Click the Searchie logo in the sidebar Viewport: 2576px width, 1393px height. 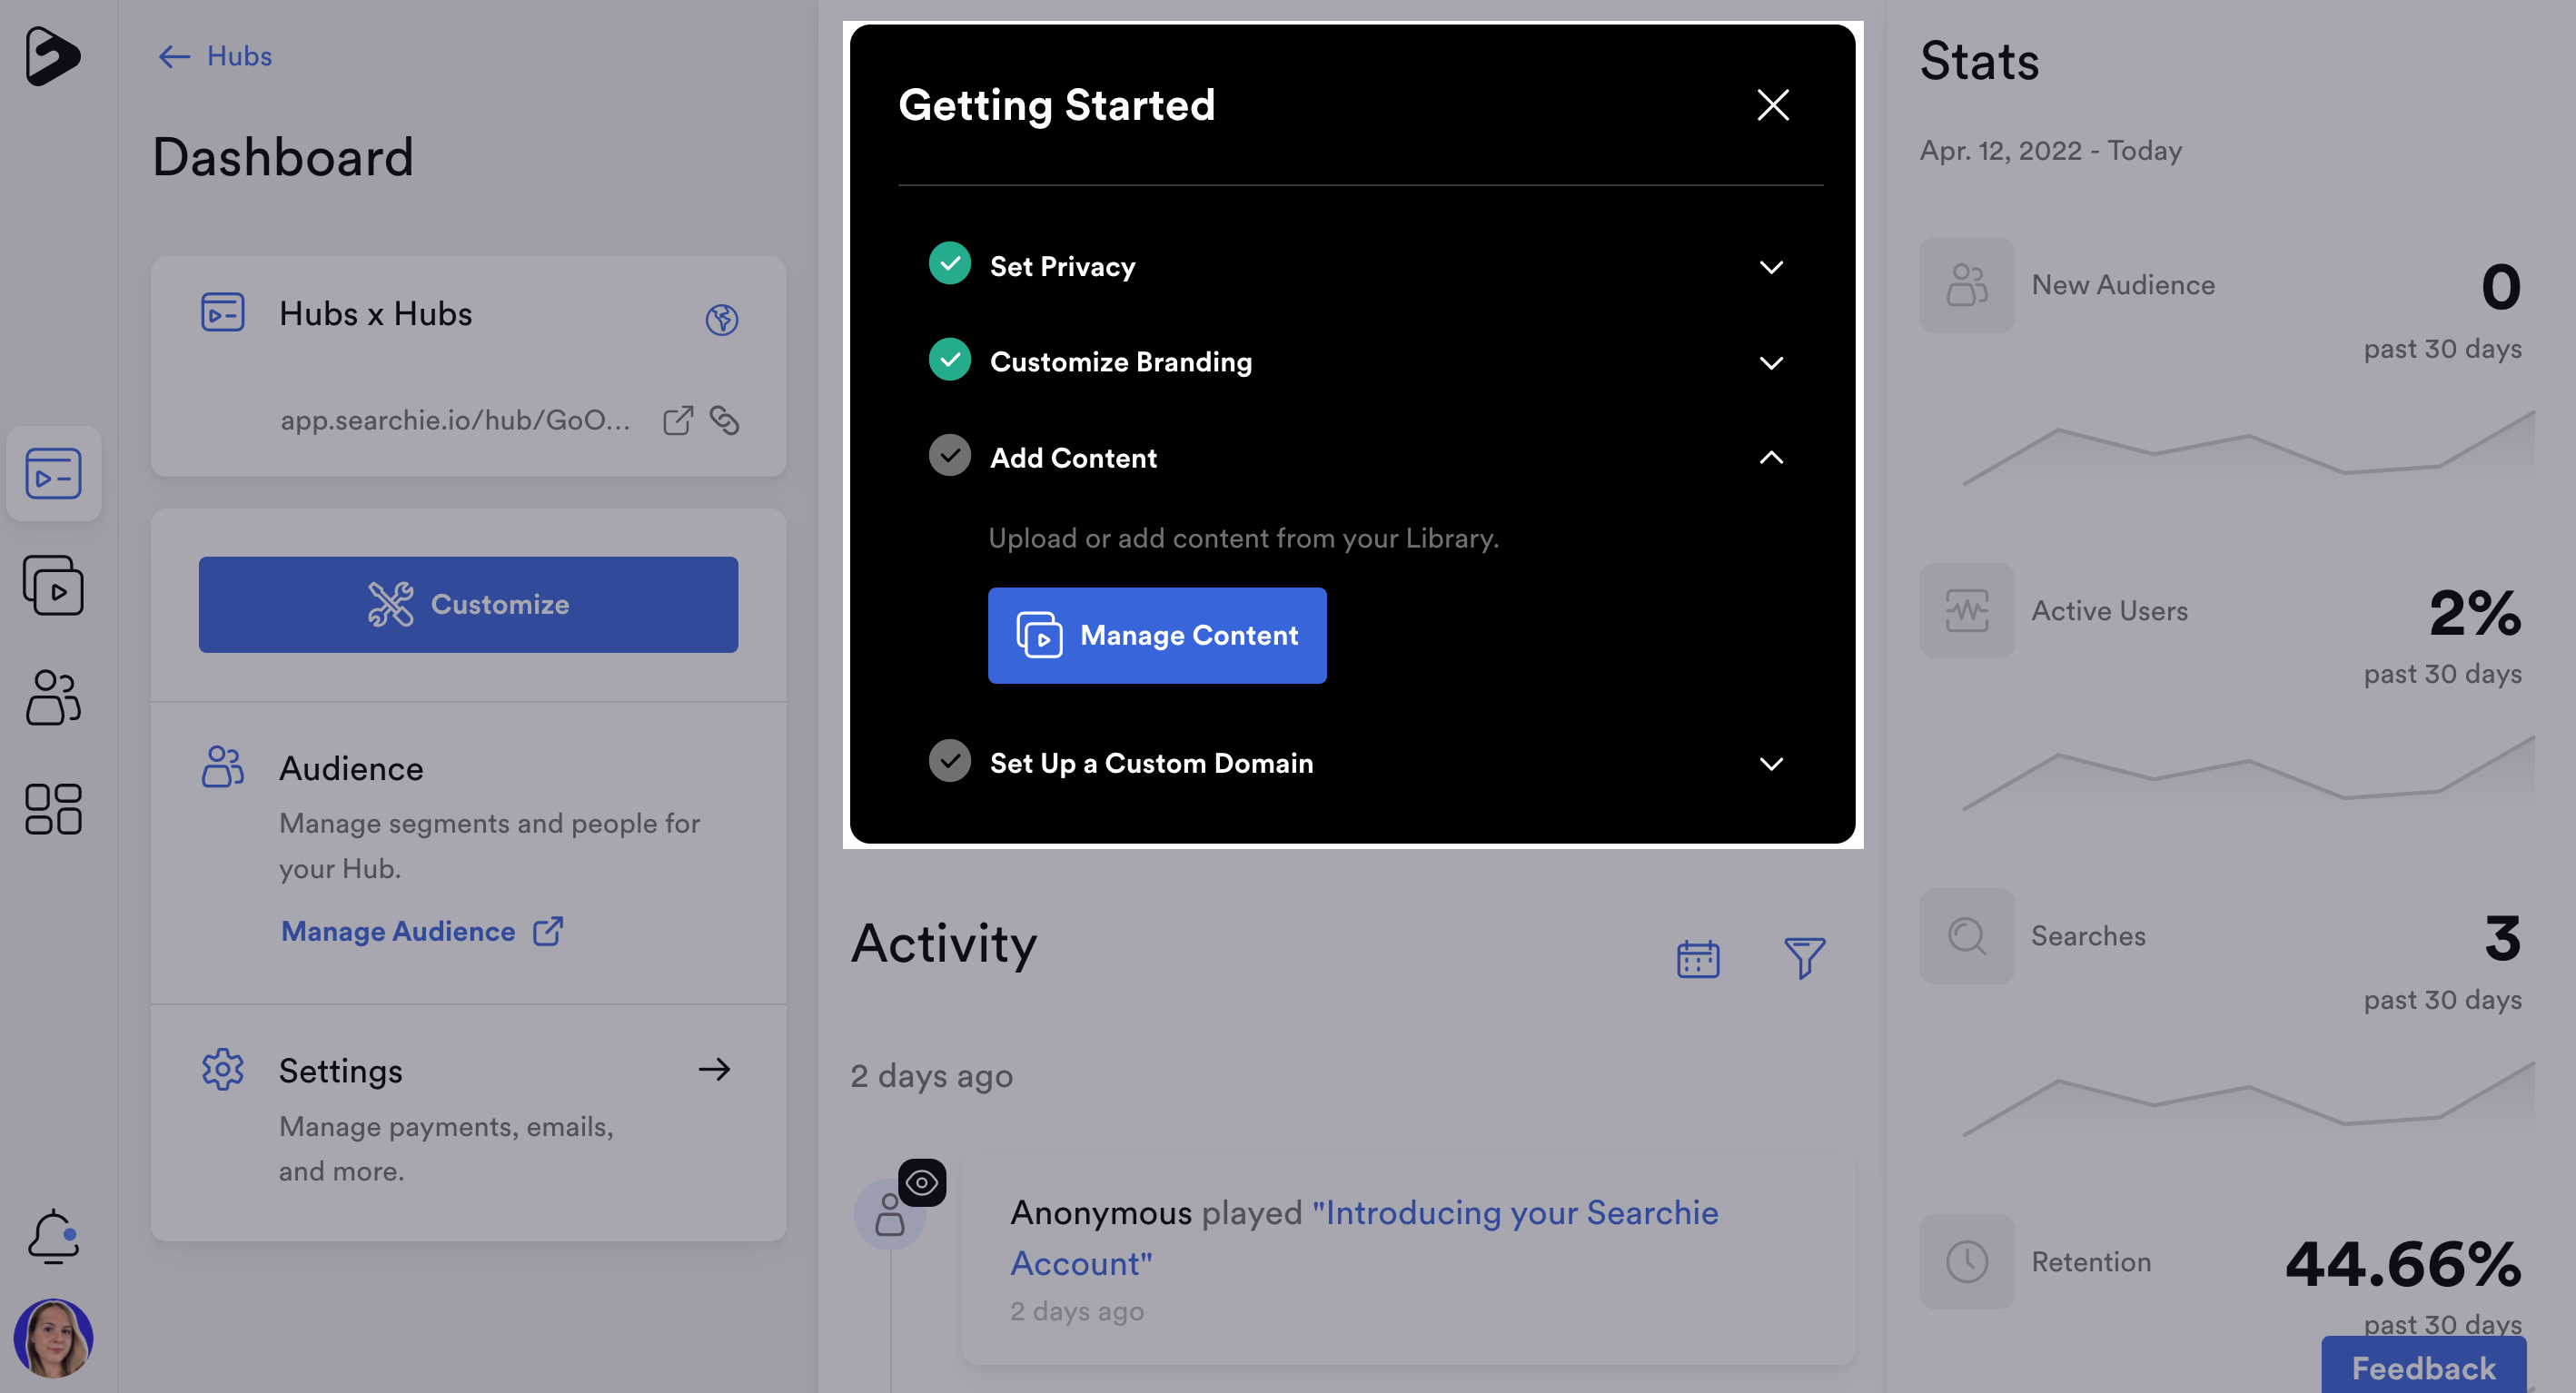pos(52,56)
